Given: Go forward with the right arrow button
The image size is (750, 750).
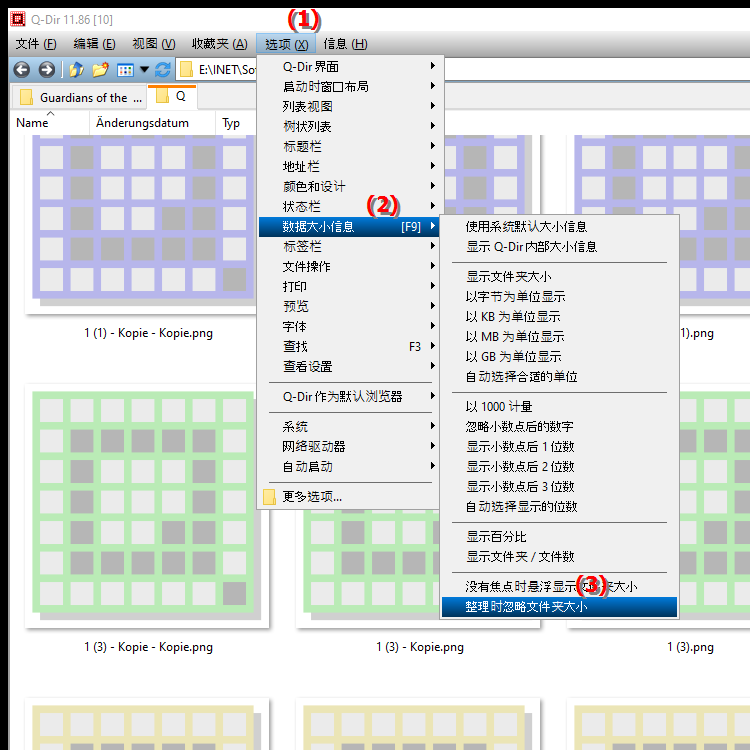Looking at the screenshot, I should (46, 70).
